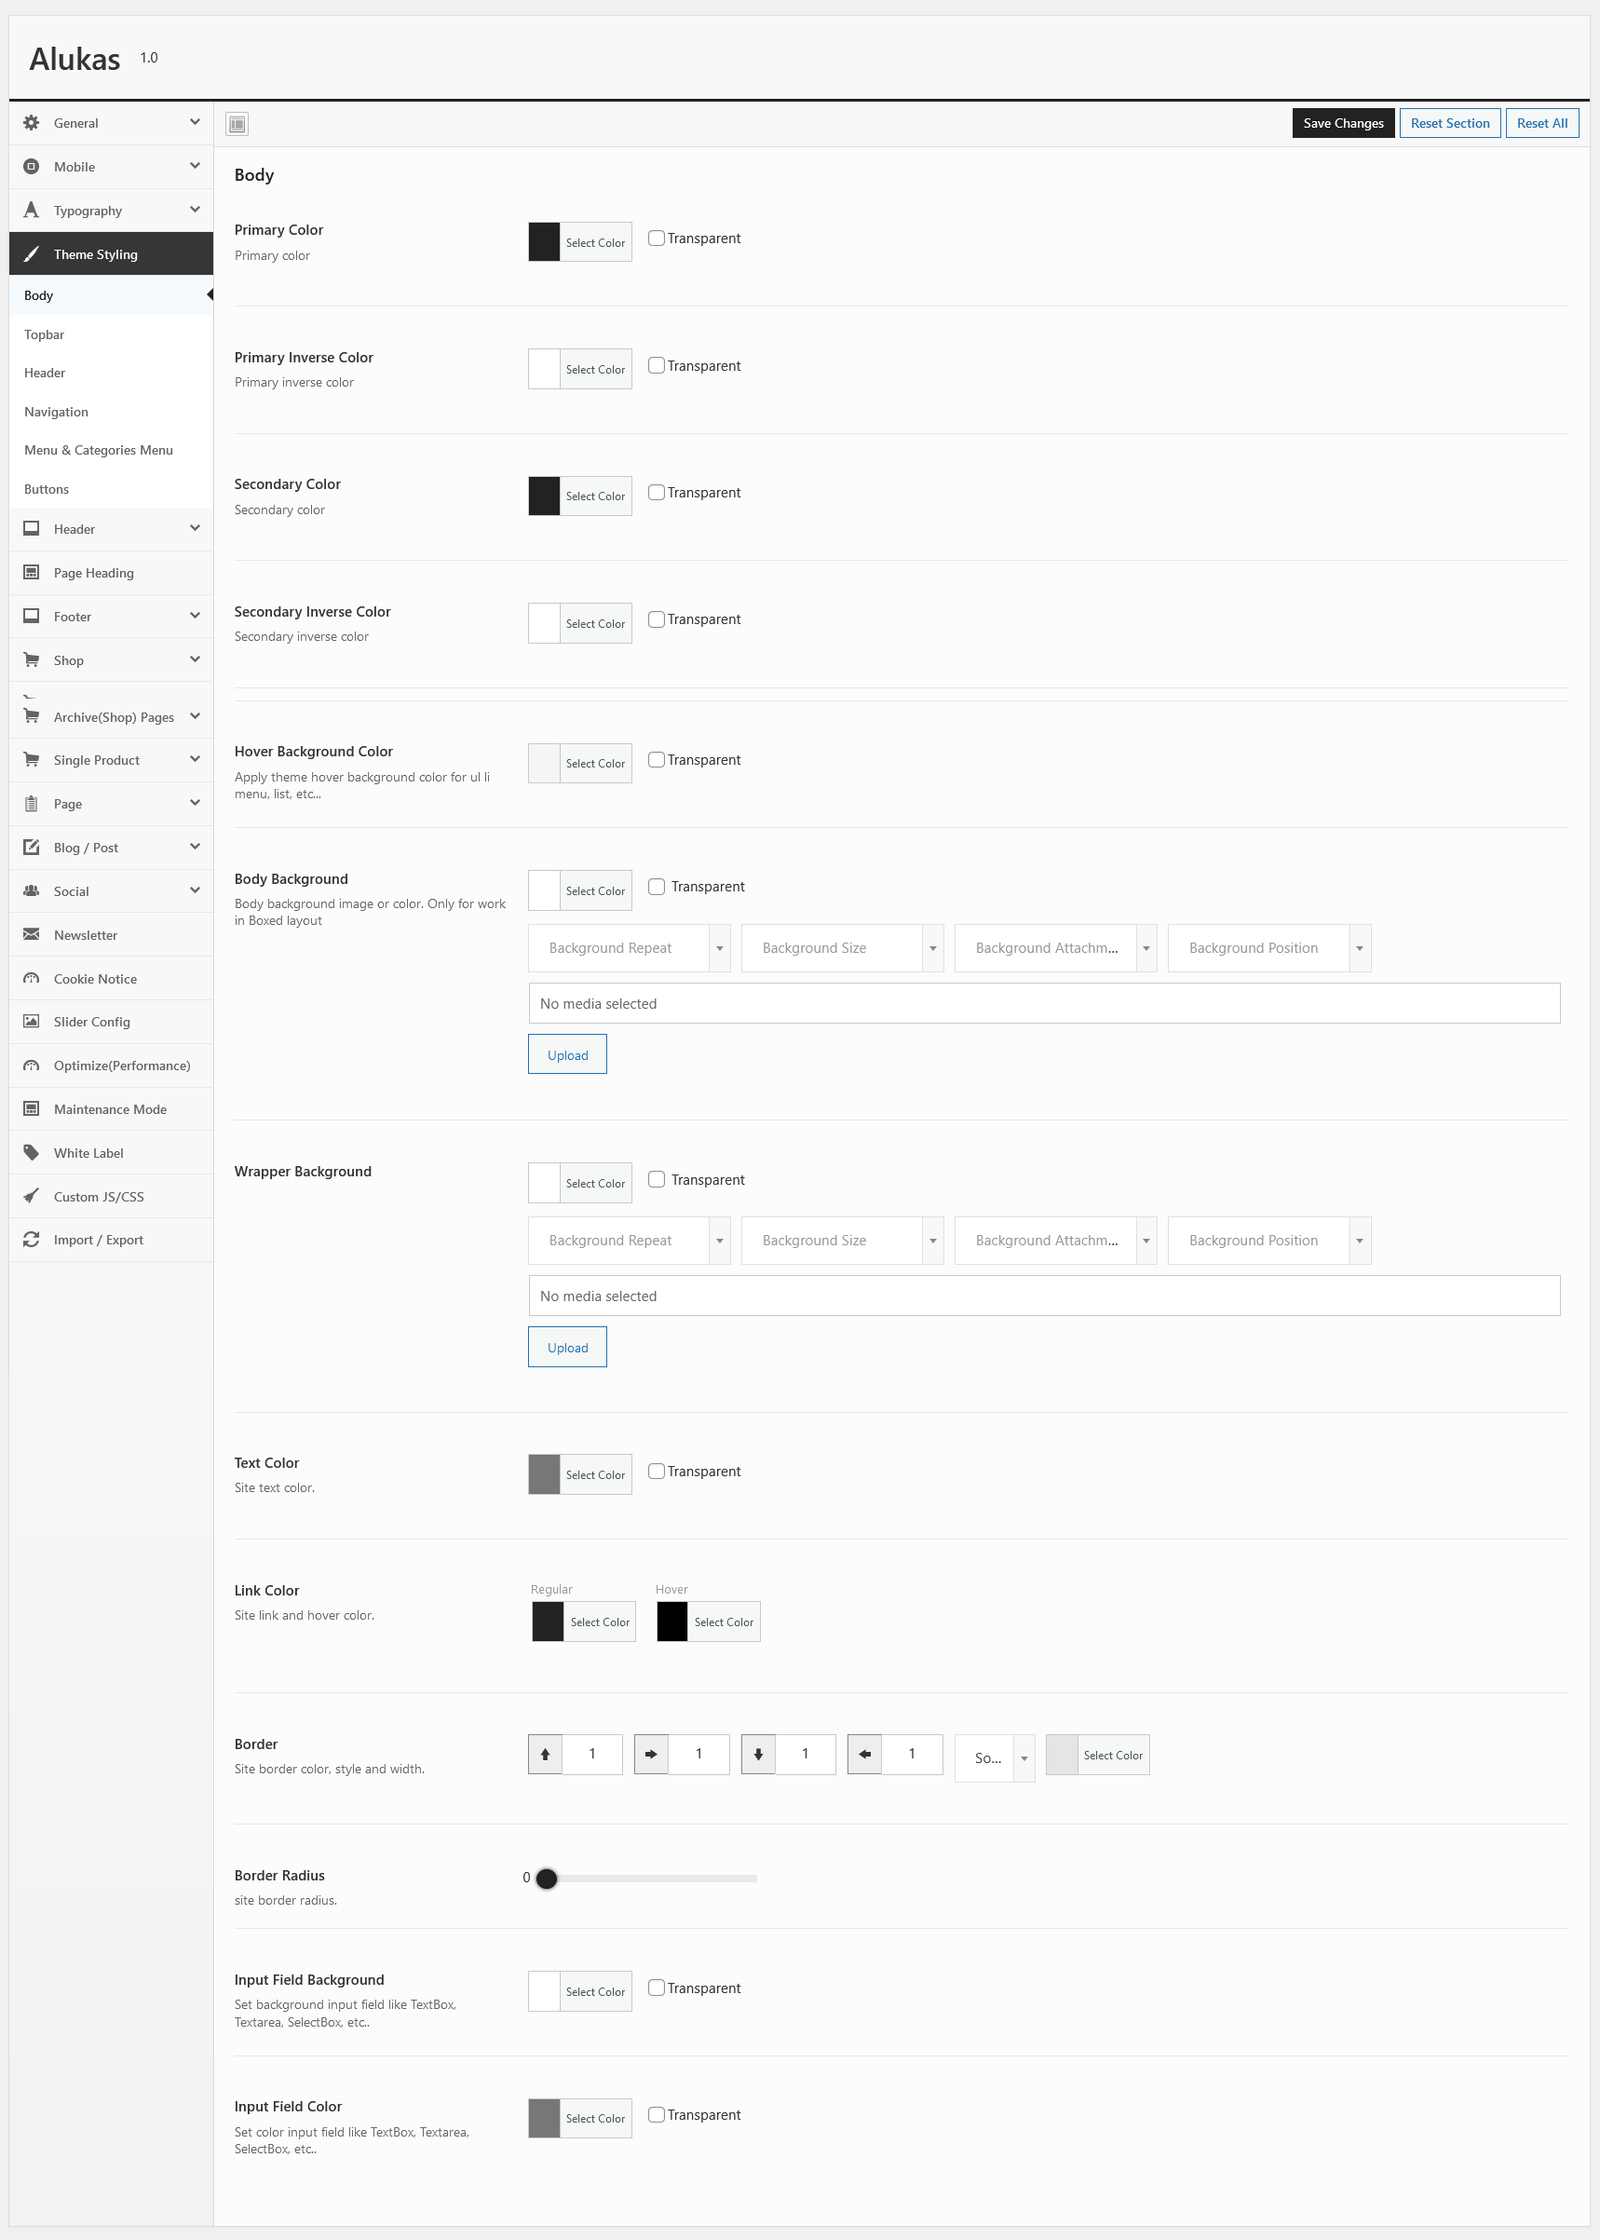Open the Body Background Repeat dropdown
1600x2240 pixels.
point(628,948)
